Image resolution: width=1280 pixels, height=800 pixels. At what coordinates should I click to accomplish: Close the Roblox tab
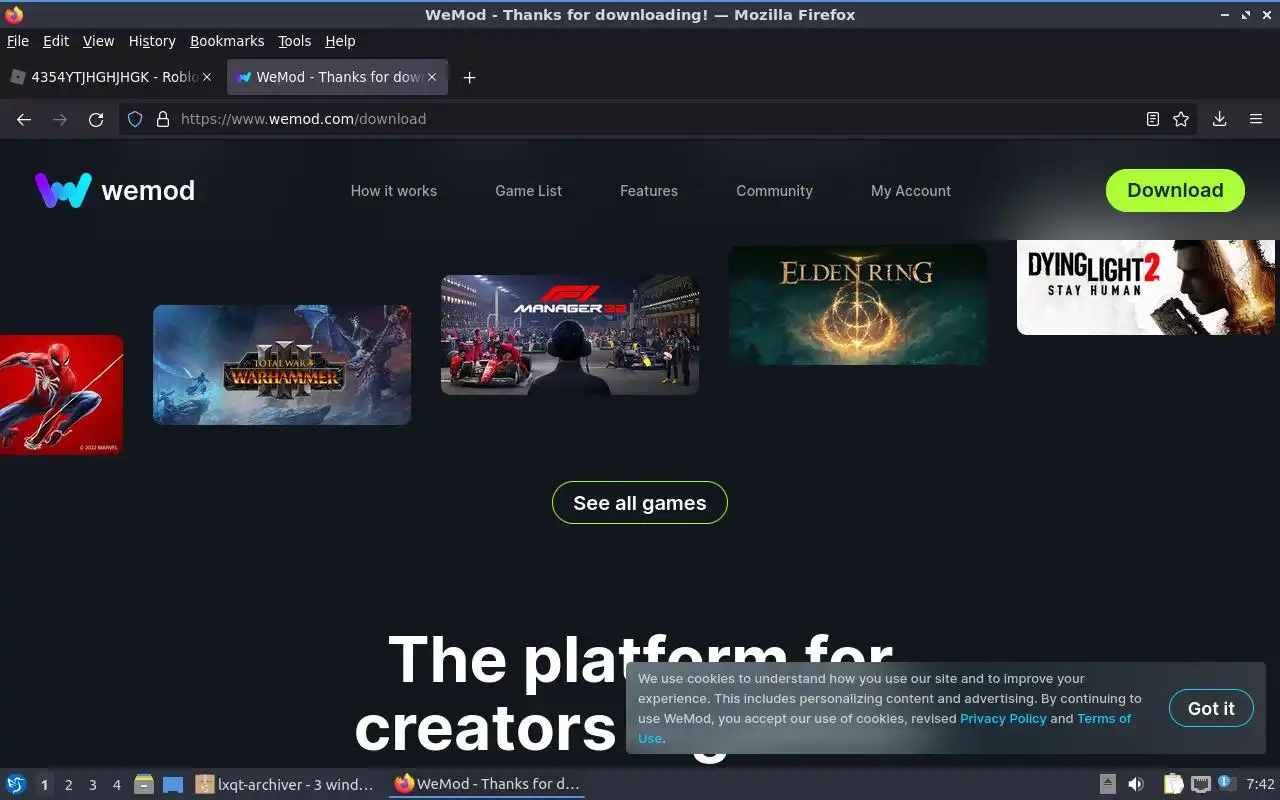tap(207, 77)
